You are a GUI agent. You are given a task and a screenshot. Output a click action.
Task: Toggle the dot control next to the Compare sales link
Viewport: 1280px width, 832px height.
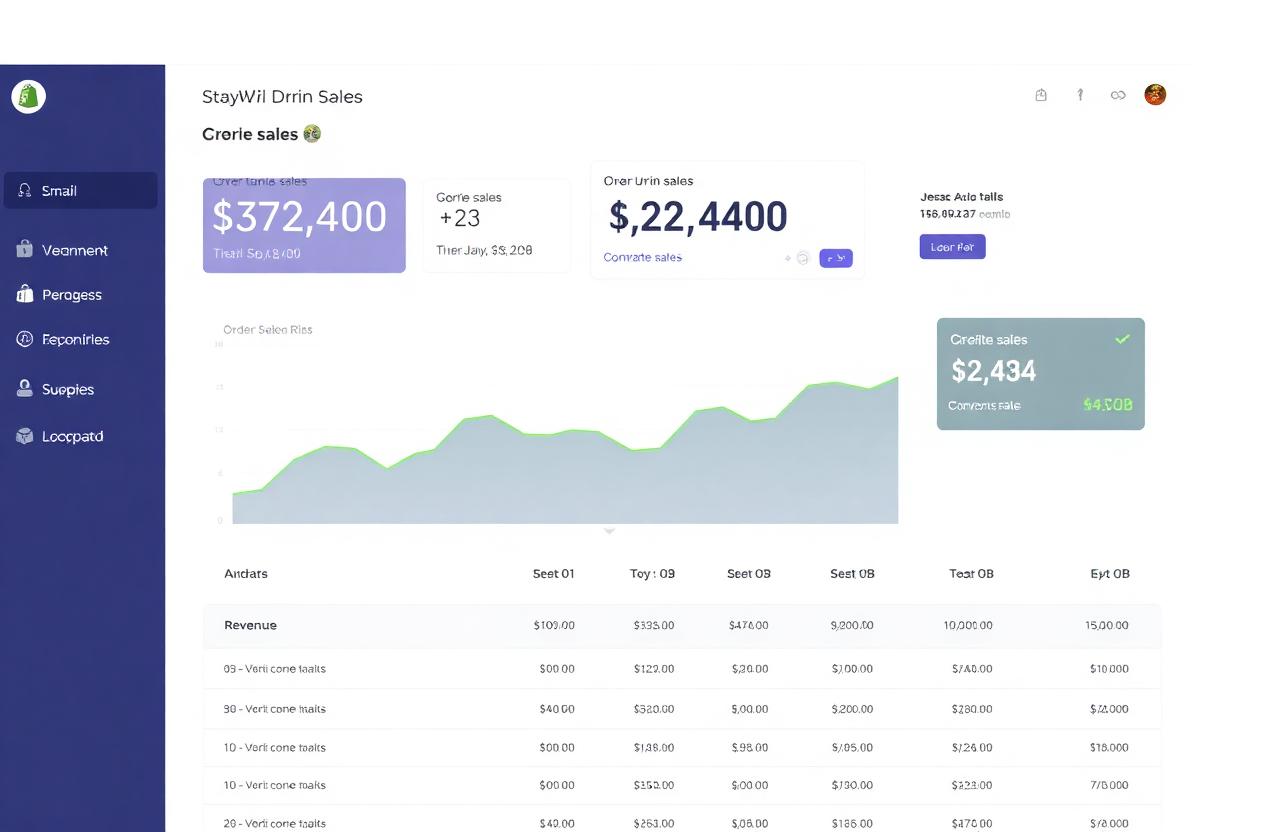click(x=789, y=258)
